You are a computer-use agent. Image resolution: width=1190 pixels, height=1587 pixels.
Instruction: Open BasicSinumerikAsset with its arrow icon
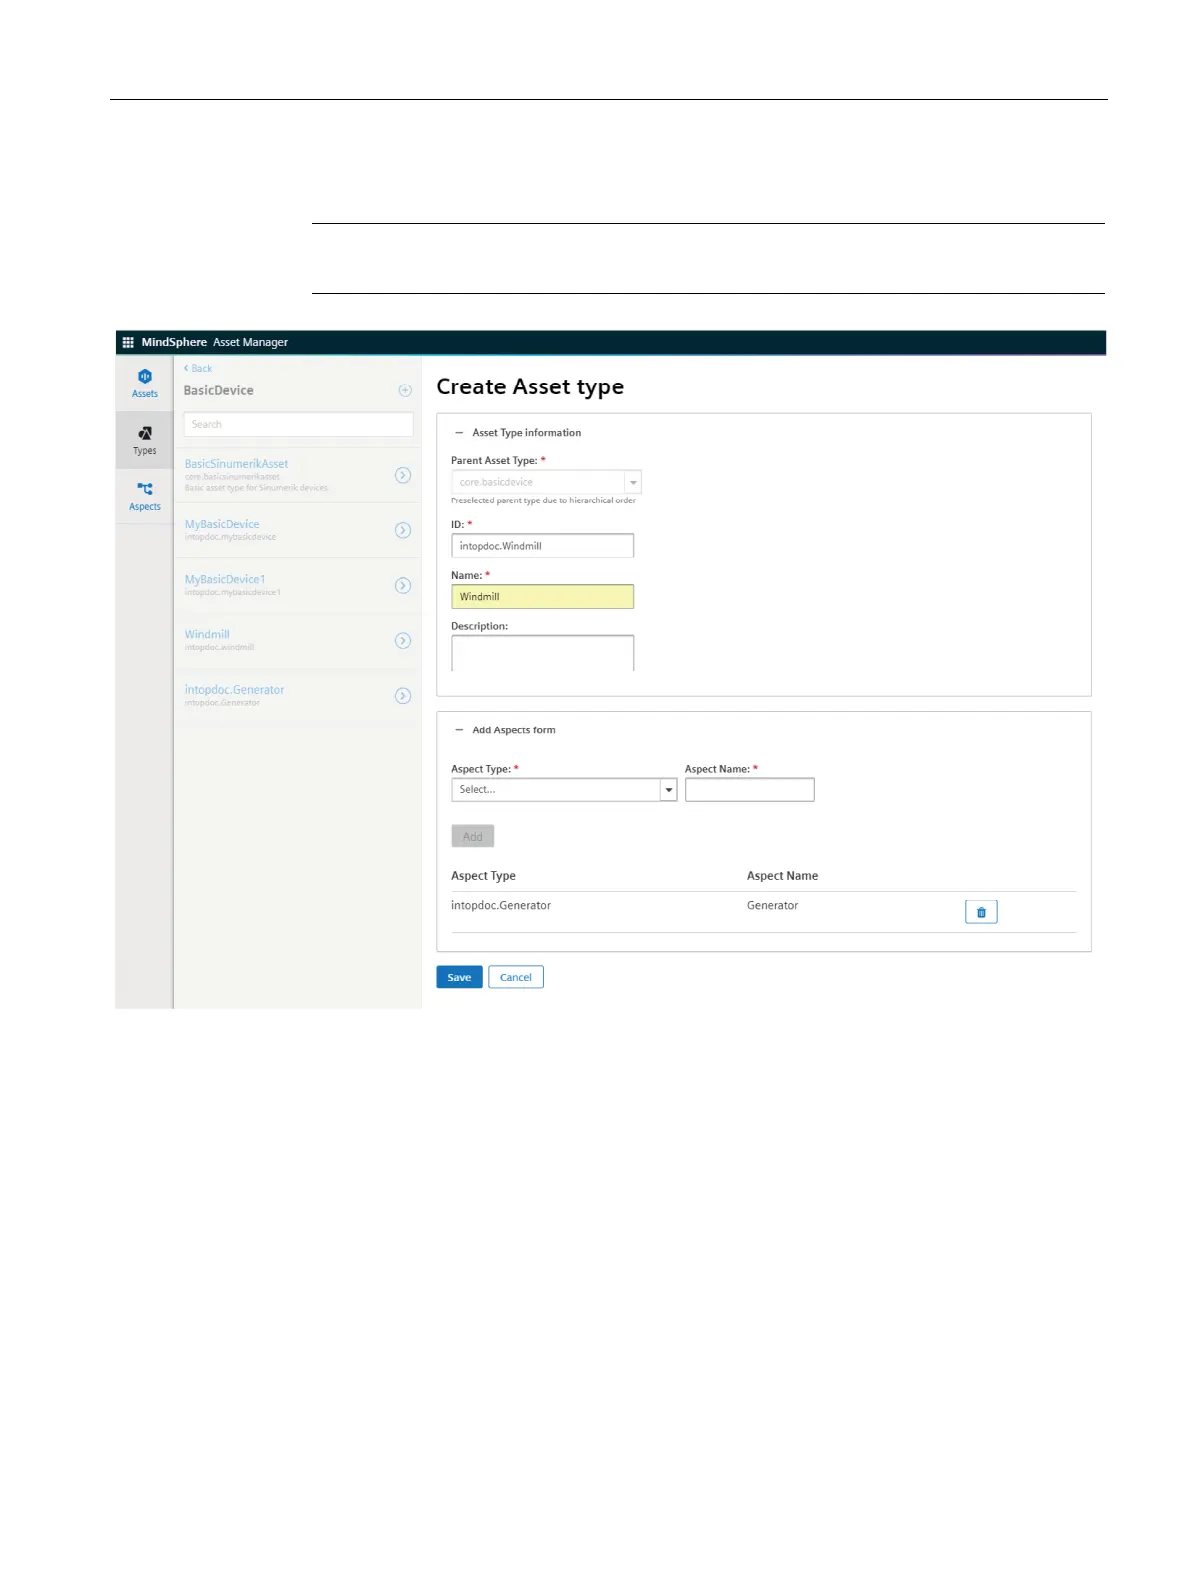(403, 475)
